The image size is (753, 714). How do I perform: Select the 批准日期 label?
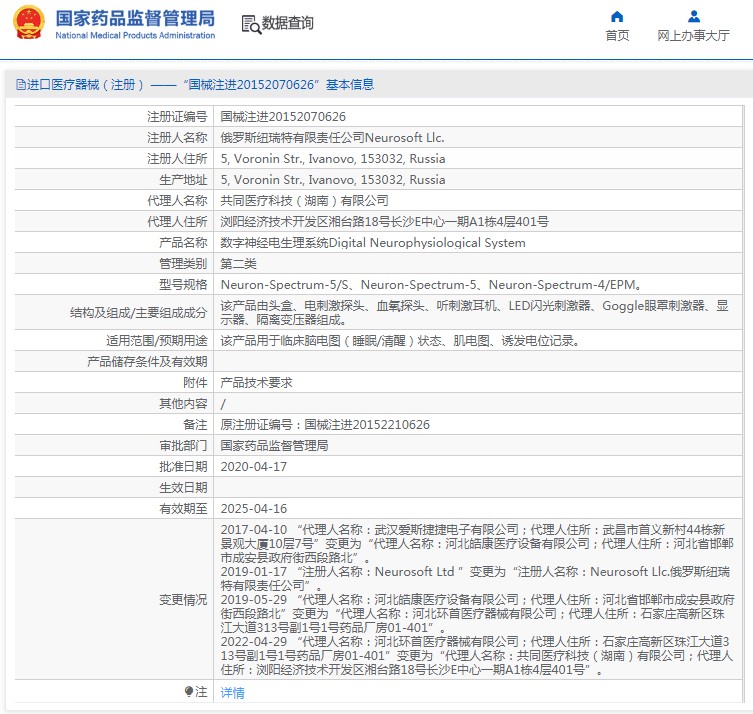tap(183, 467)
